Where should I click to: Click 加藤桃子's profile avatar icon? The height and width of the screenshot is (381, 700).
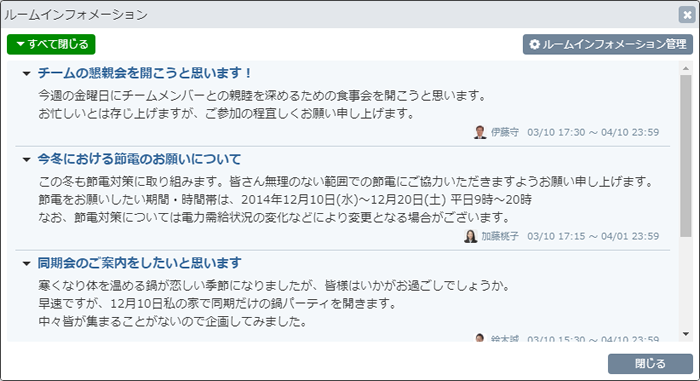[470, 236]
